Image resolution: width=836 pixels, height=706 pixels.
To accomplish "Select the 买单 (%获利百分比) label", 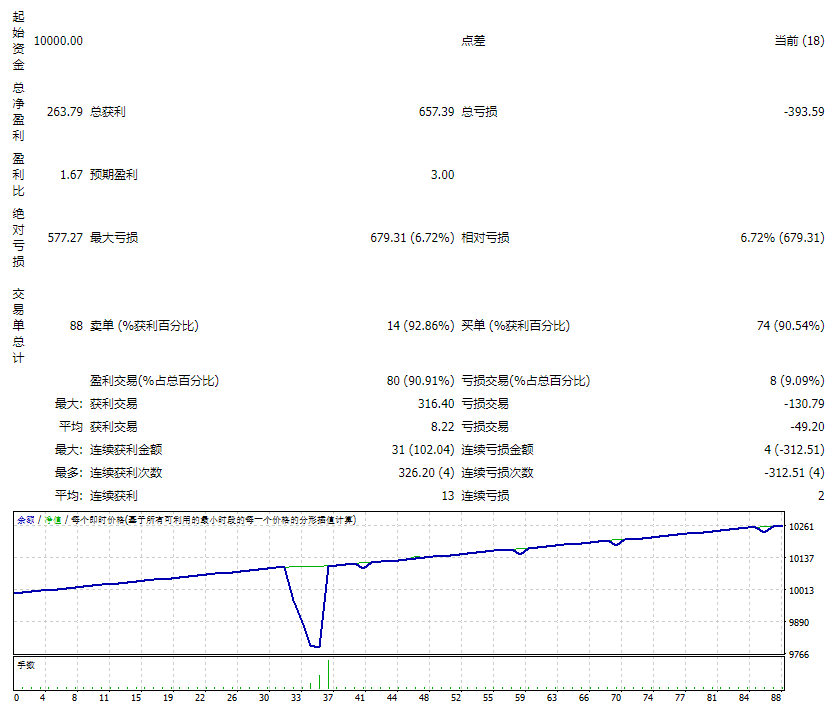I will tap(516, 325).
